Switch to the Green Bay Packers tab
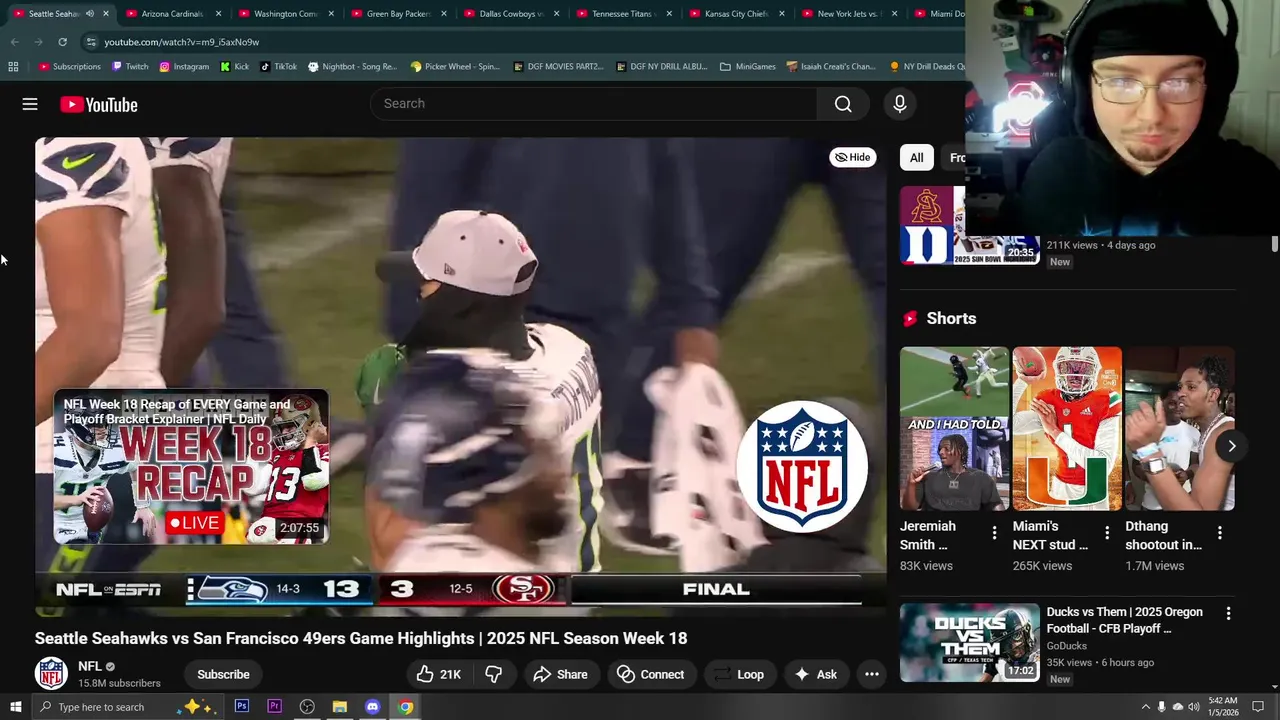1280x720 pixels. 397,14
